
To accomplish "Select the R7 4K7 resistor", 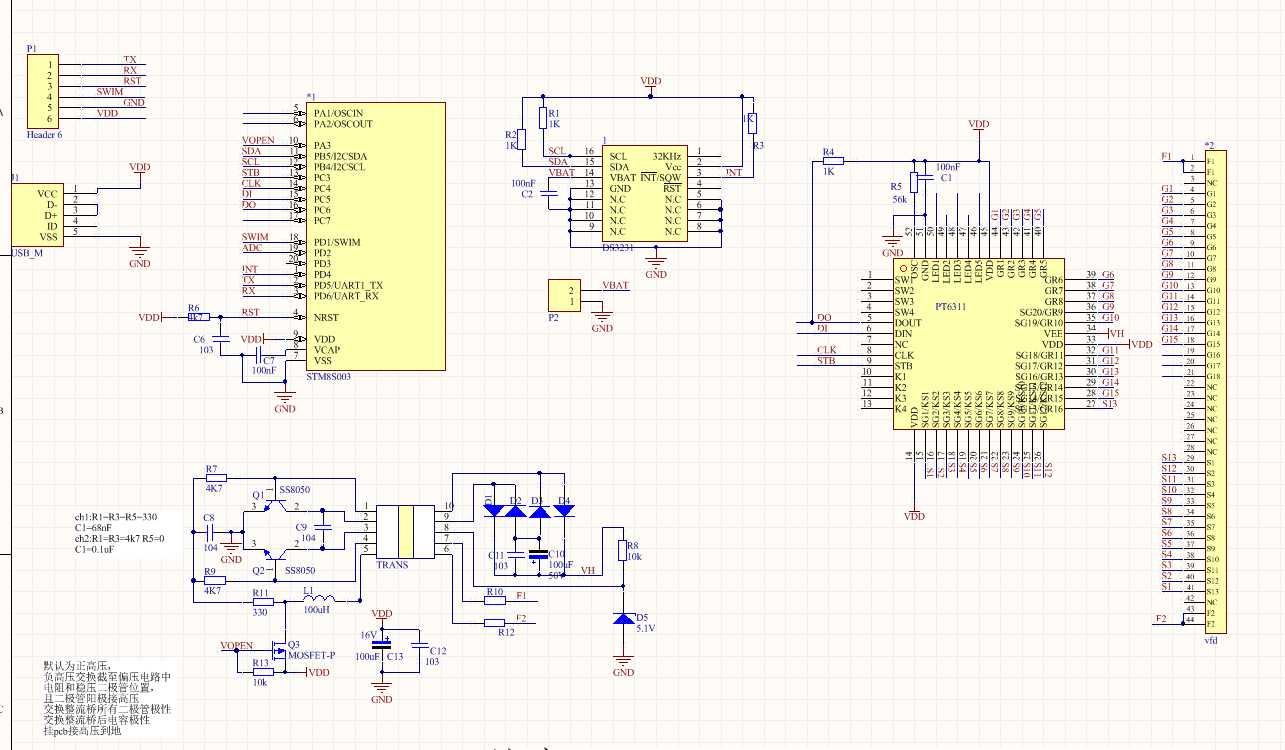I will (215, 478).
